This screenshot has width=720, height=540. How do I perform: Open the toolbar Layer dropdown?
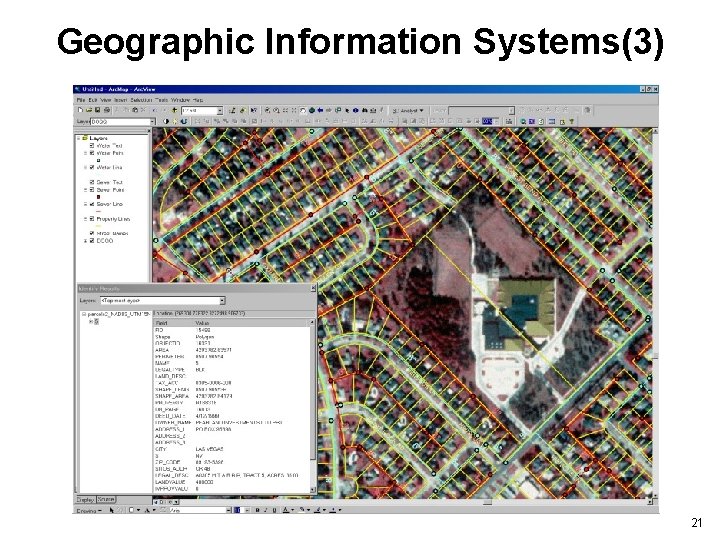pos(152,122)
